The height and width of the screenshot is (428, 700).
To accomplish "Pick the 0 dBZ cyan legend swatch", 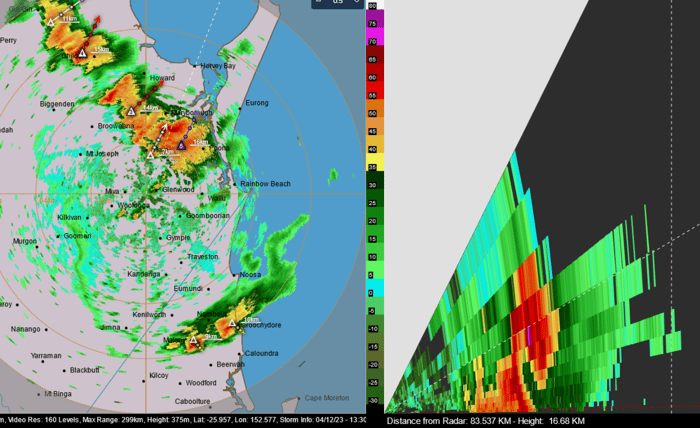I will point(375,288).
